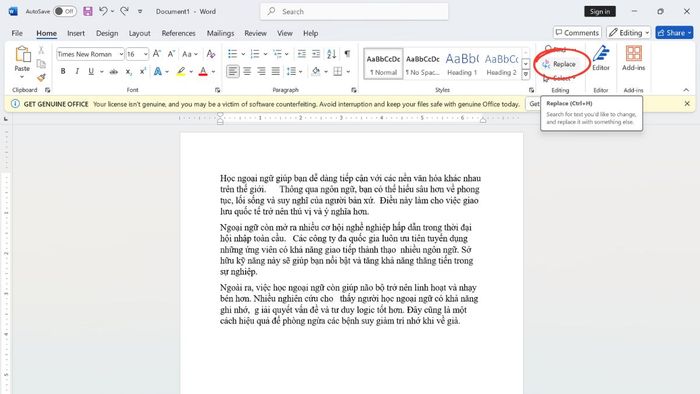
Task: Apply Text Effects with the glowing A icon
Action: tap(158, 71)
